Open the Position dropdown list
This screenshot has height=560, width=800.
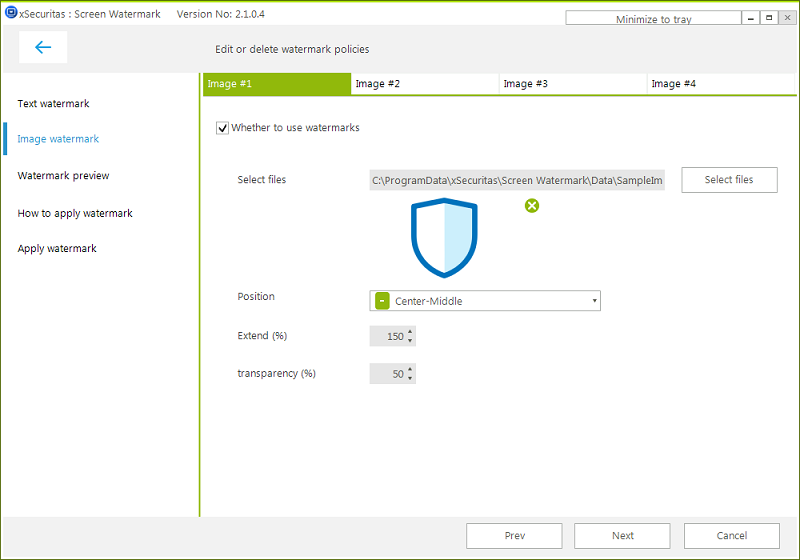594,301
